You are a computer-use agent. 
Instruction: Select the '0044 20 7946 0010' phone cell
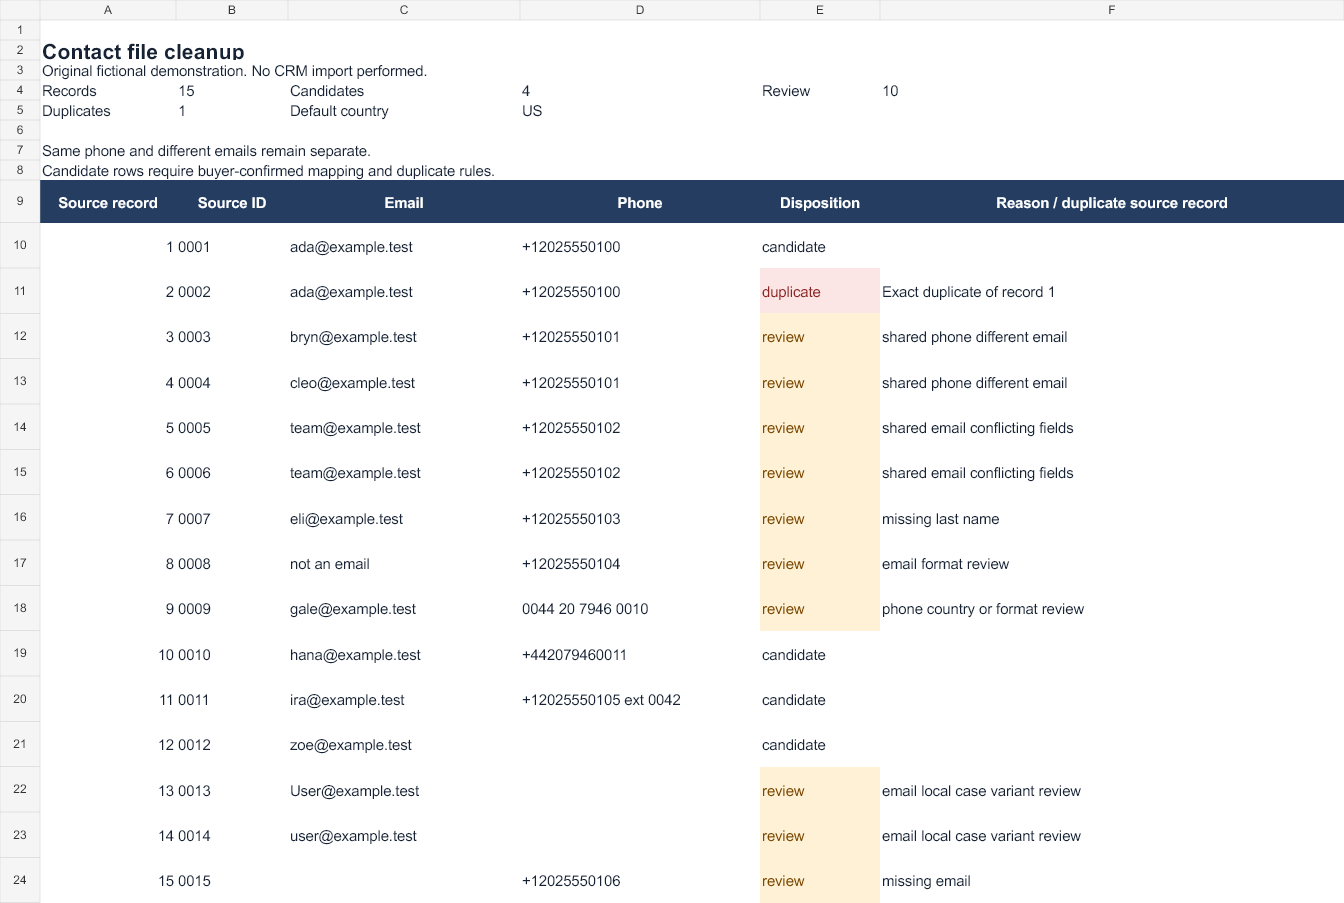click(x=640, y=609)
